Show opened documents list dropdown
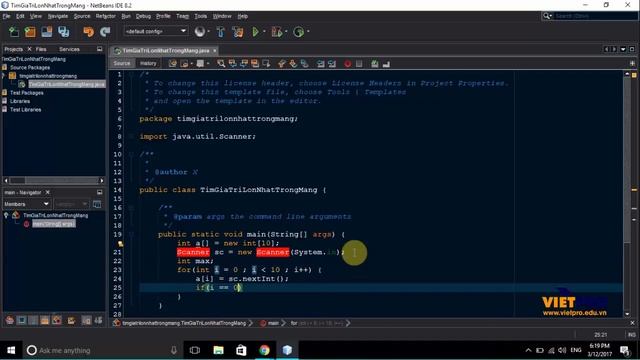This screenshot has width=640, height=360. [x=623, y=49]
